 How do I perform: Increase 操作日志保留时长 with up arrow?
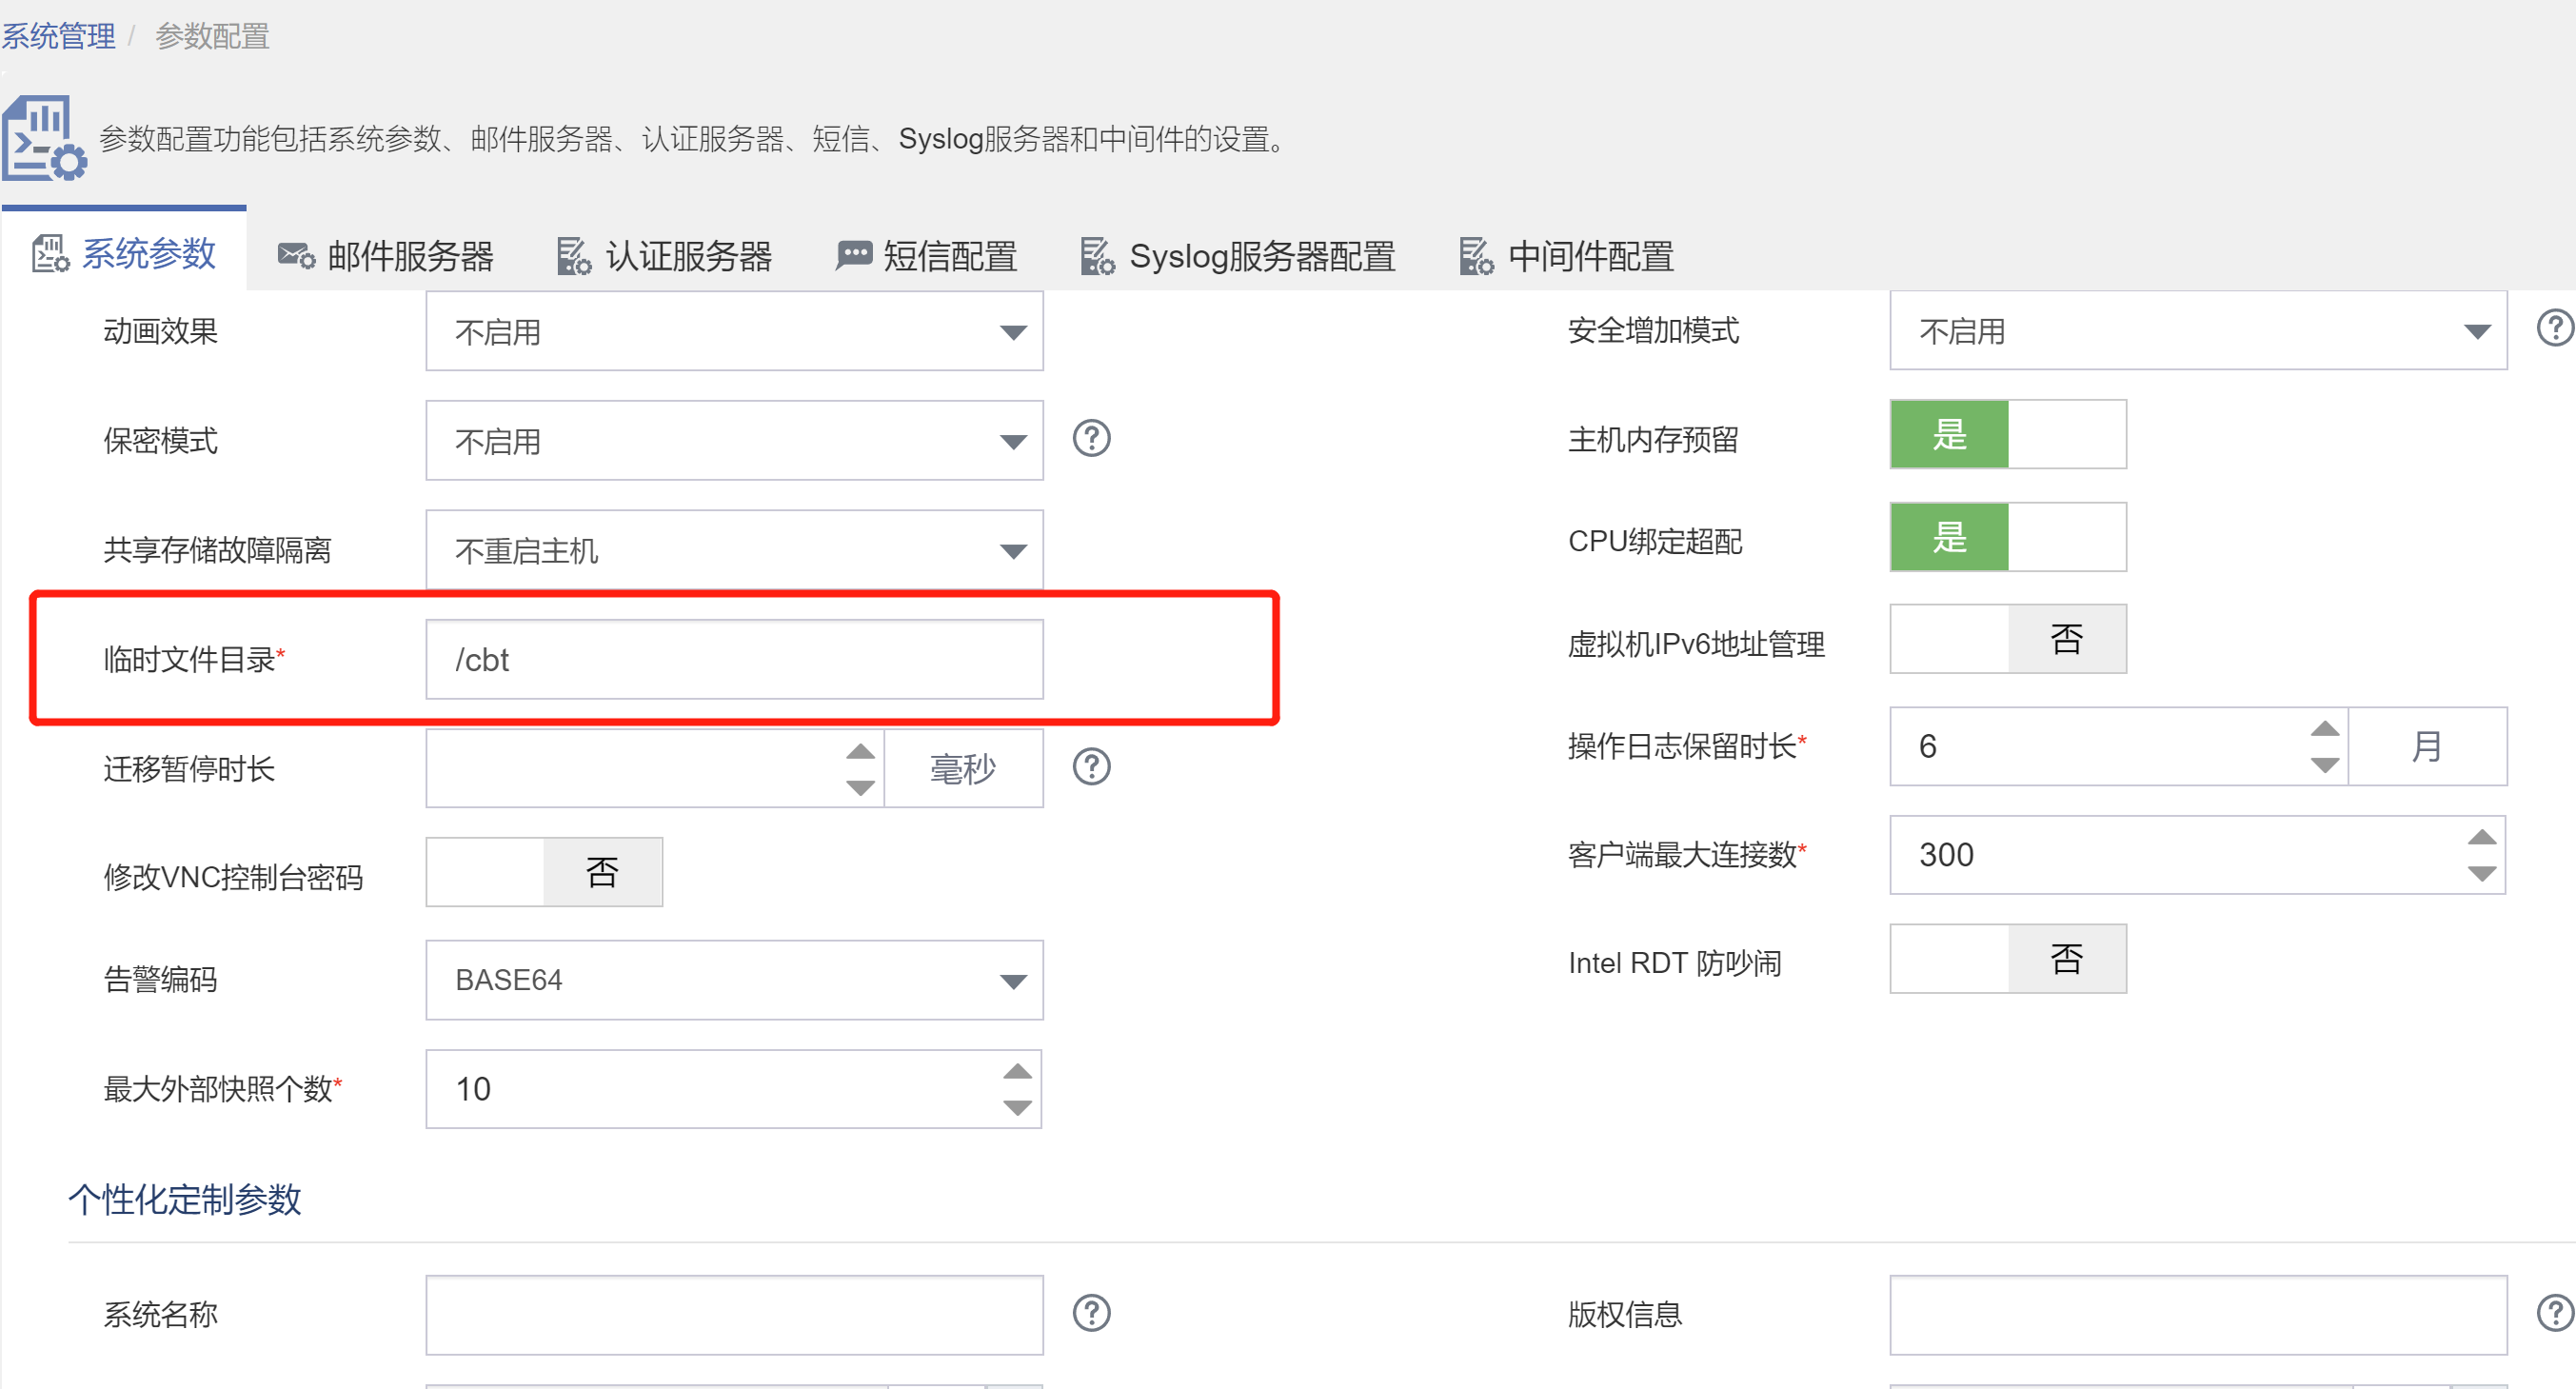[2324, 729]
